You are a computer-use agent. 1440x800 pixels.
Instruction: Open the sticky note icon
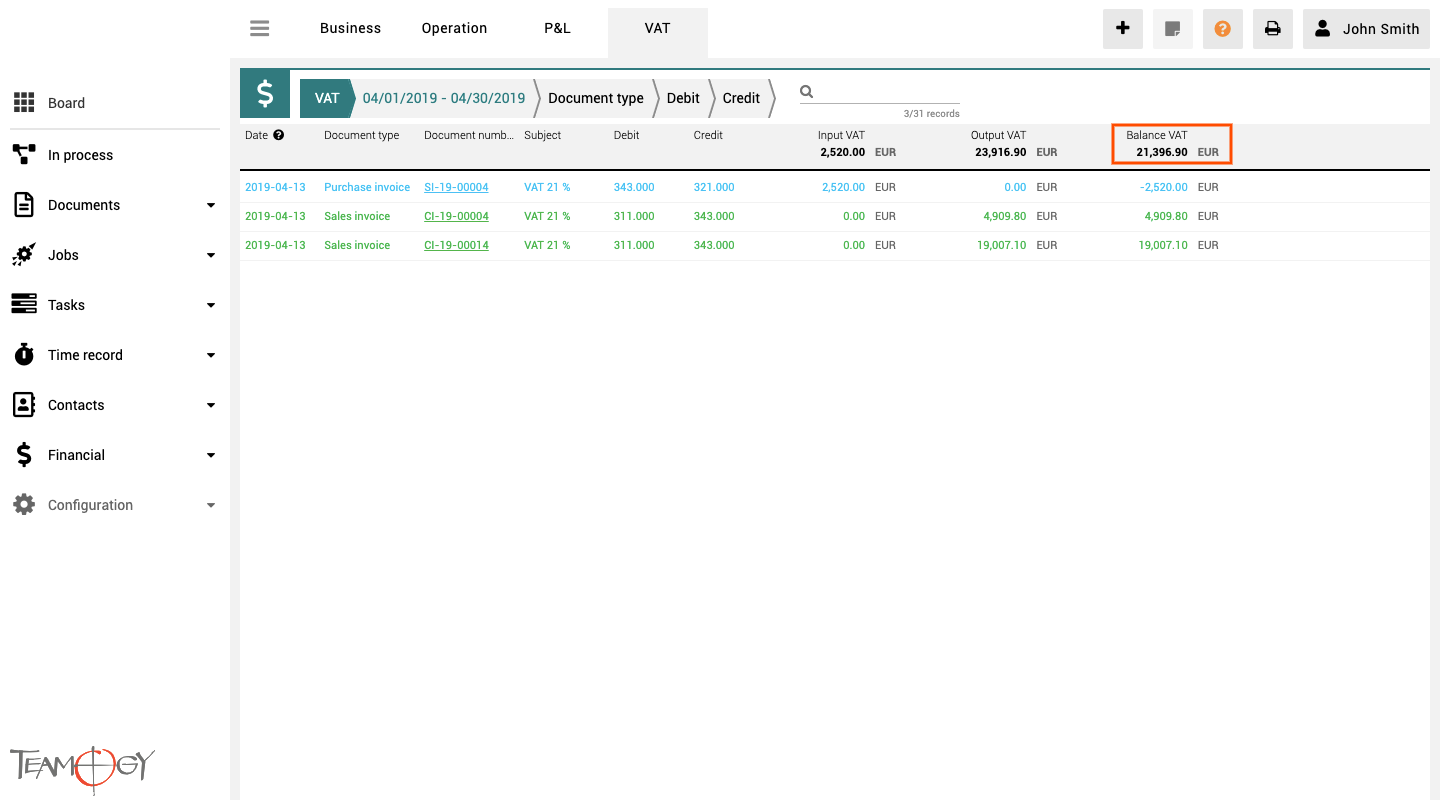coord(1173,29)
